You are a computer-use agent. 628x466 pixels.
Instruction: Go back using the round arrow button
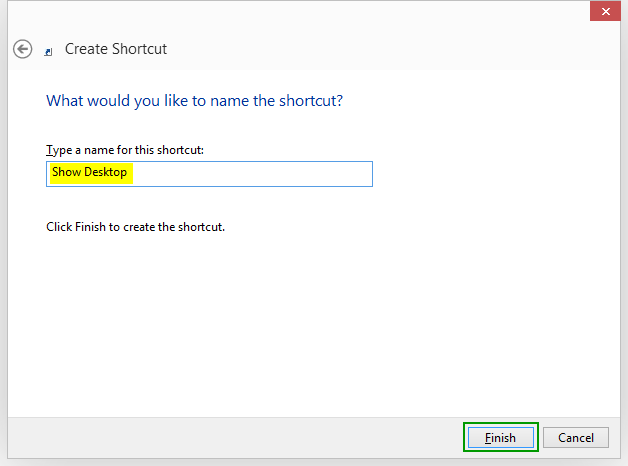(22, 49)
